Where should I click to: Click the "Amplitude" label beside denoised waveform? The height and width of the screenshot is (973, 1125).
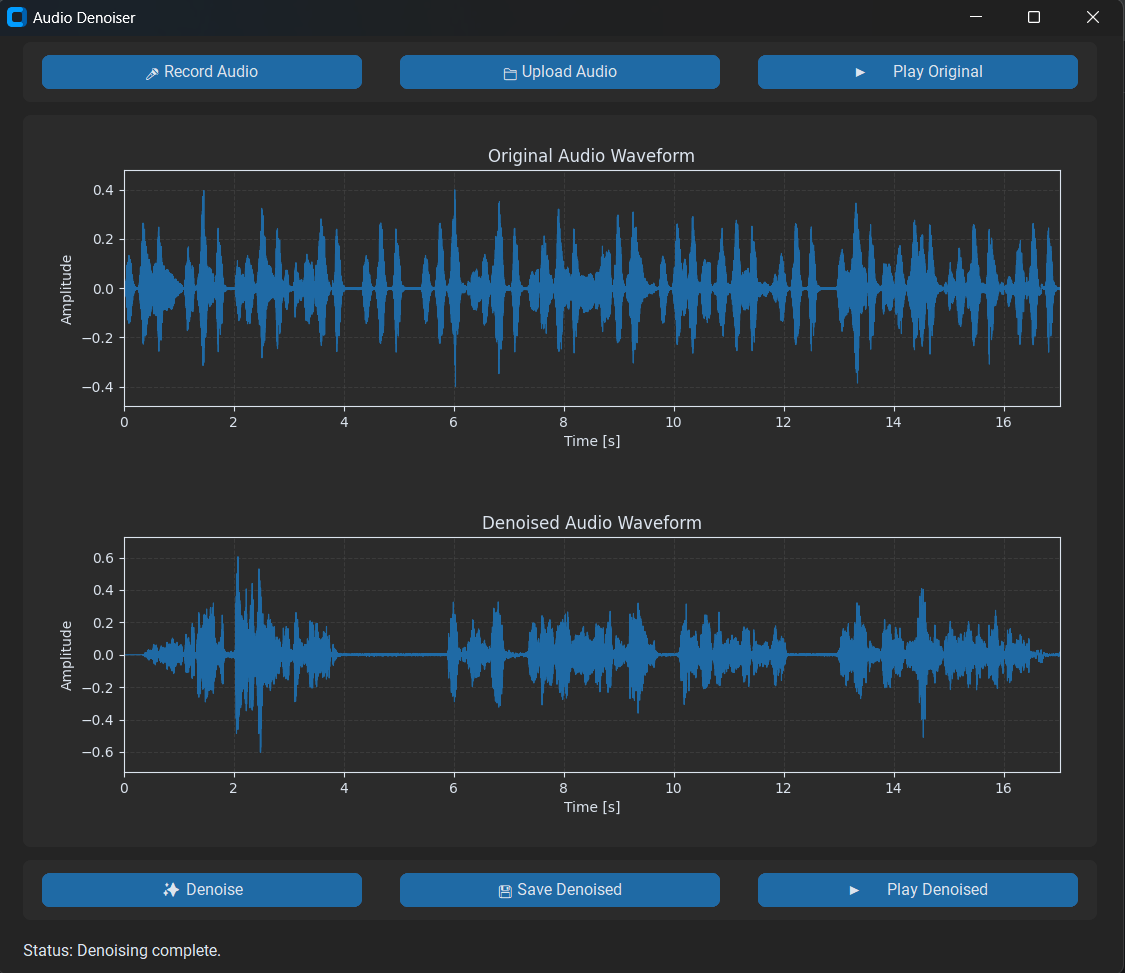[67, 655]
